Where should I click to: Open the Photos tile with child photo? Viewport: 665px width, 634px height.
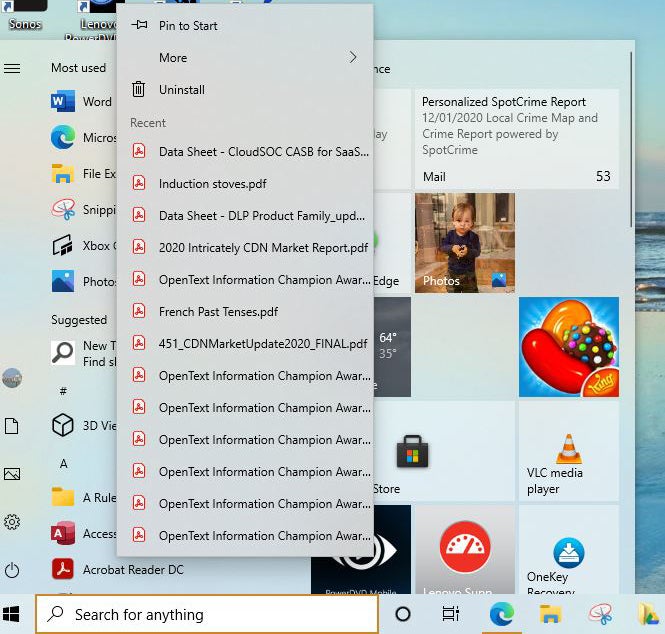(x=465, y=243)
